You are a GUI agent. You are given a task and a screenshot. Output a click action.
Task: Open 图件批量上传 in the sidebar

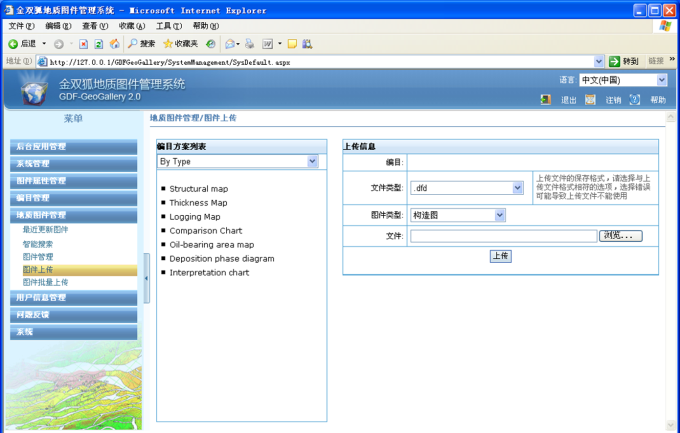[46, 282]
